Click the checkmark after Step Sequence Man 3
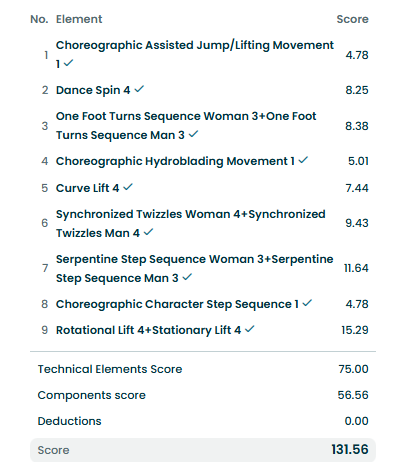Screen dimensions: 395x462 [188, 277]
